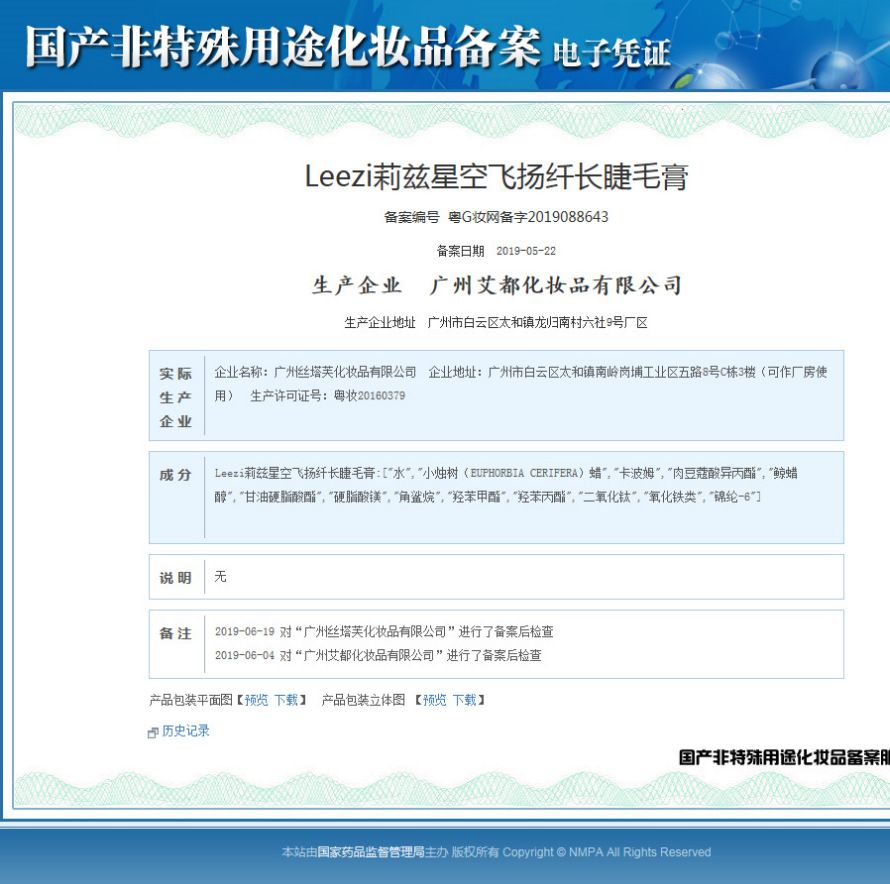Click the 电子凭证 text in the header
Screen dimensions: 890x884
tap(611, 53)
